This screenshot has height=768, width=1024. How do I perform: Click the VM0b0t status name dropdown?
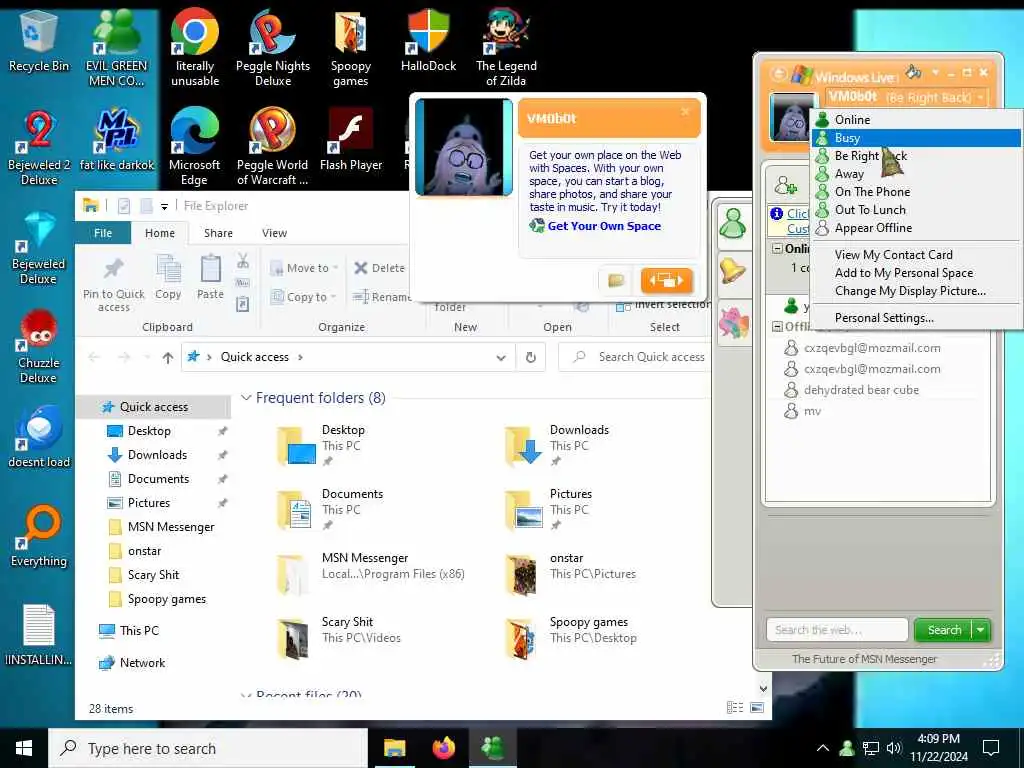pos(906,97)
